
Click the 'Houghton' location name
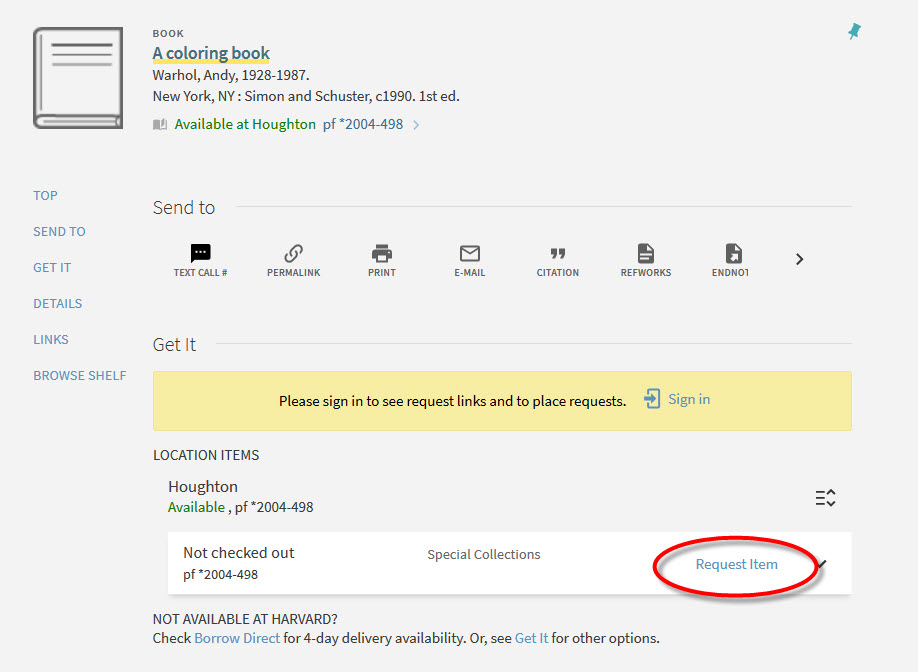click(x=203, y=487)
